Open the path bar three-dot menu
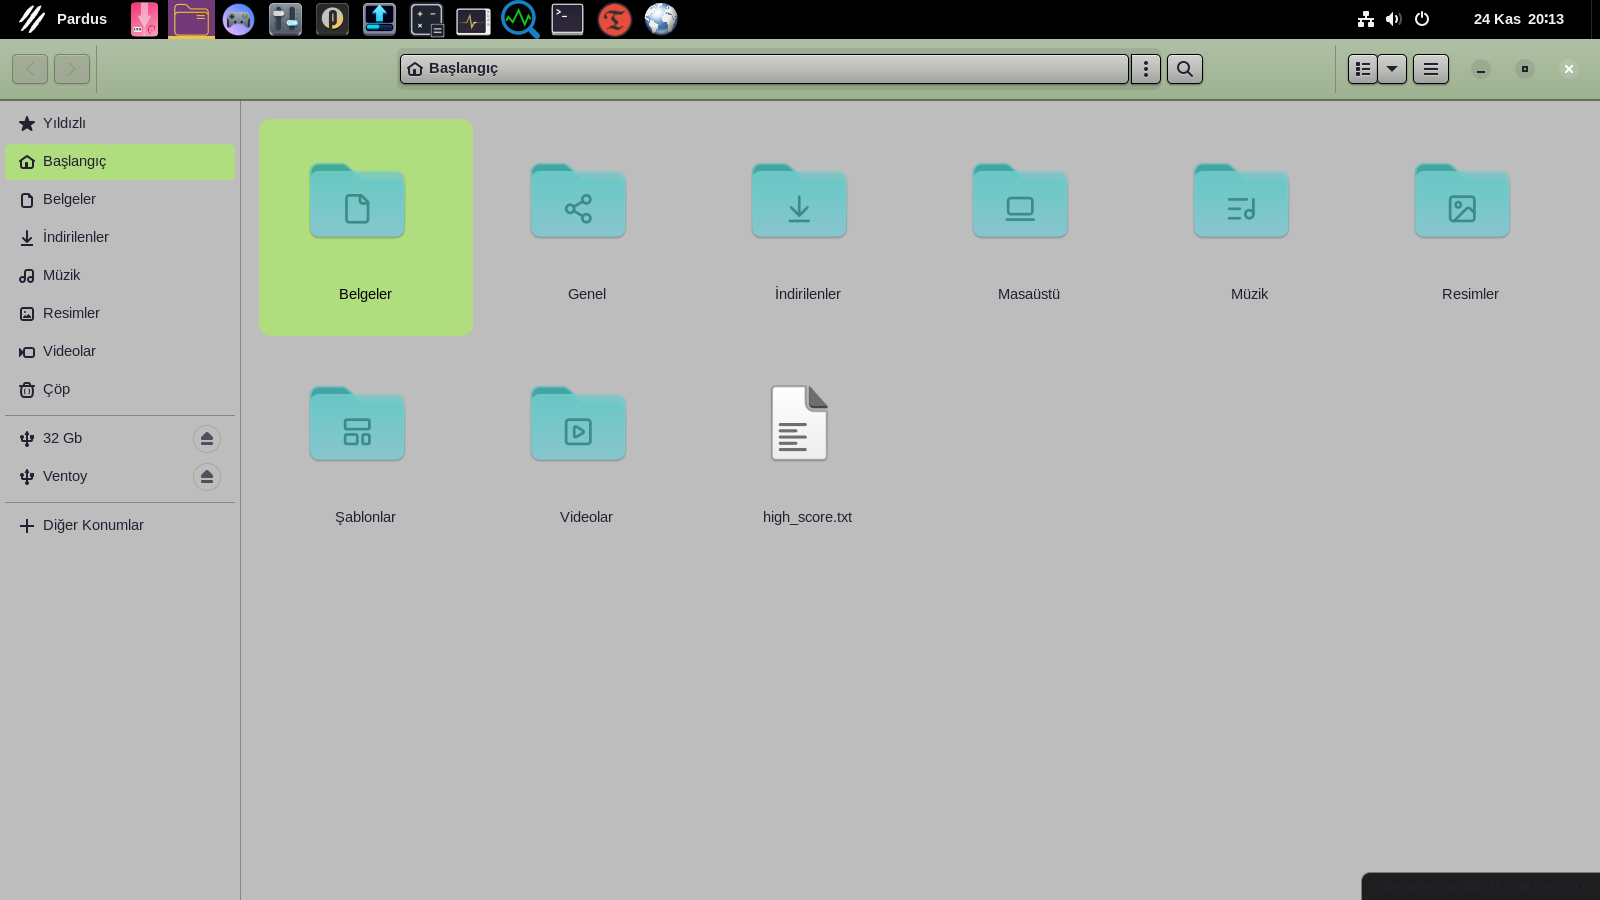The image size is (1600, 900). [x=1145, y=69]
